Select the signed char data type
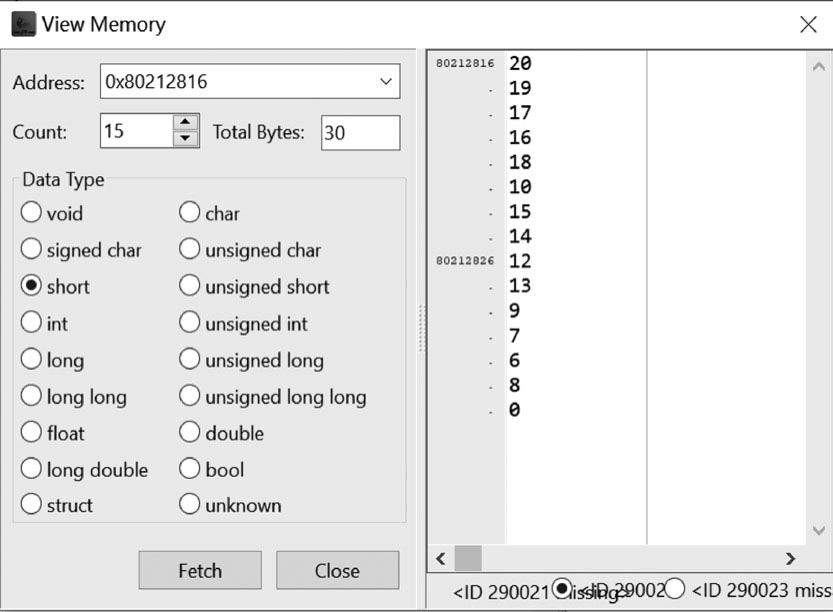 31,249
